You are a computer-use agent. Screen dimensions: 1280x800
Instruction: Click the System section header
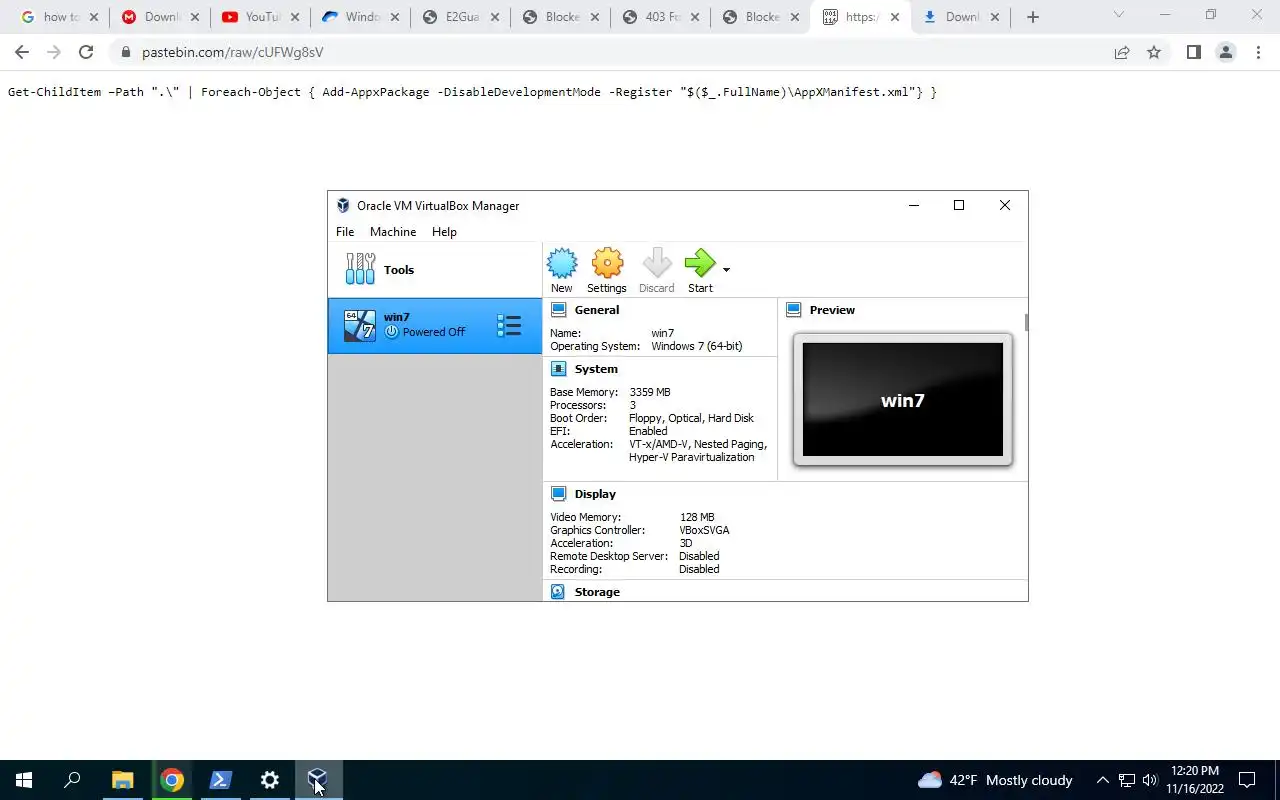point(596,369)
